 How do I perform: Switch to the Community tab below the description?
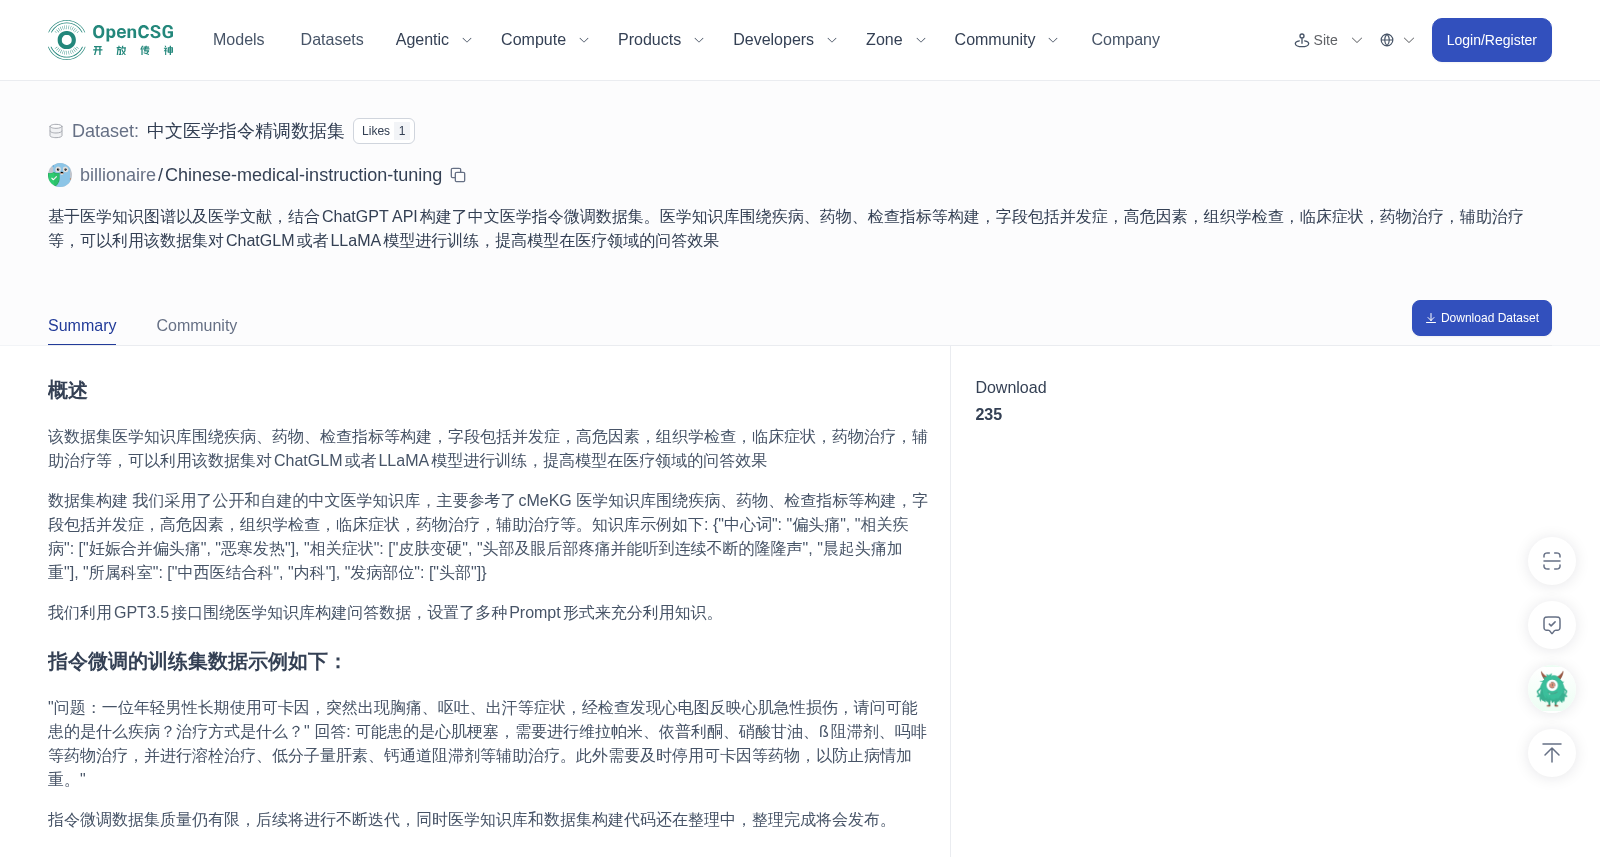tap(197, 326)
